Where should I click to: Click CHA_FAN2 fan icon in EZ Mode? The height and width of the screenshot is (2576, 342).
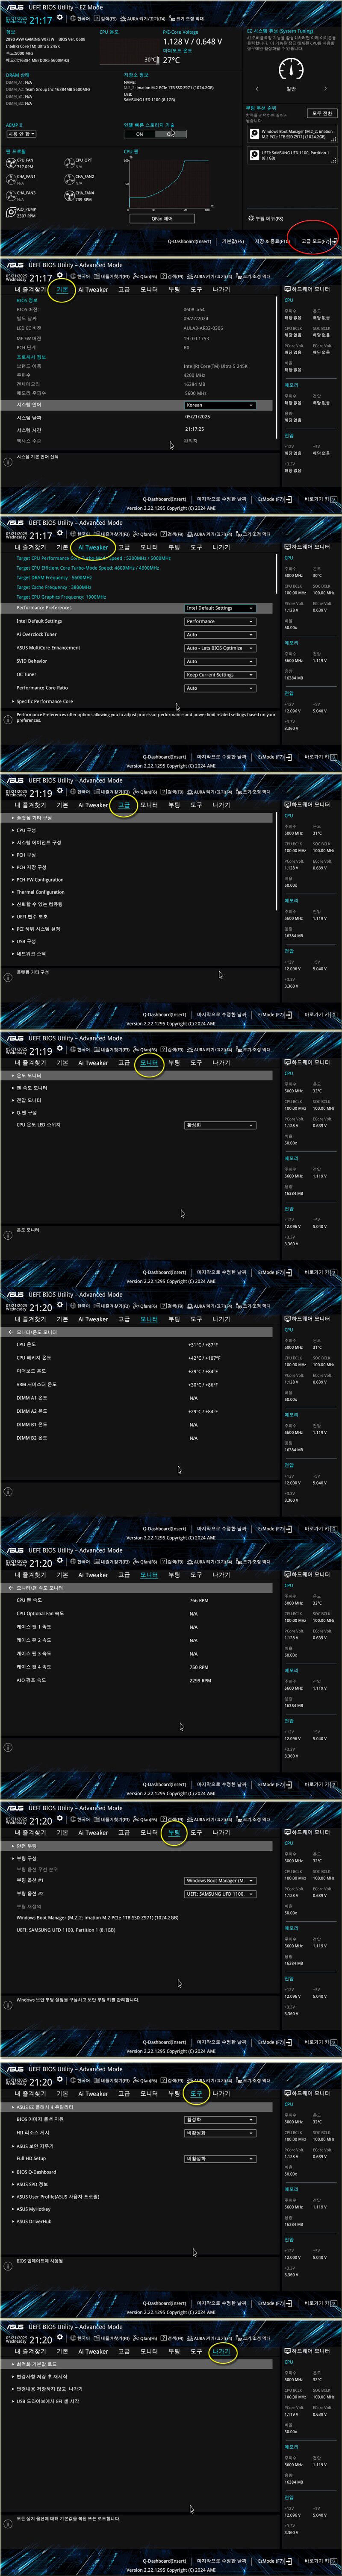(70, 180)
